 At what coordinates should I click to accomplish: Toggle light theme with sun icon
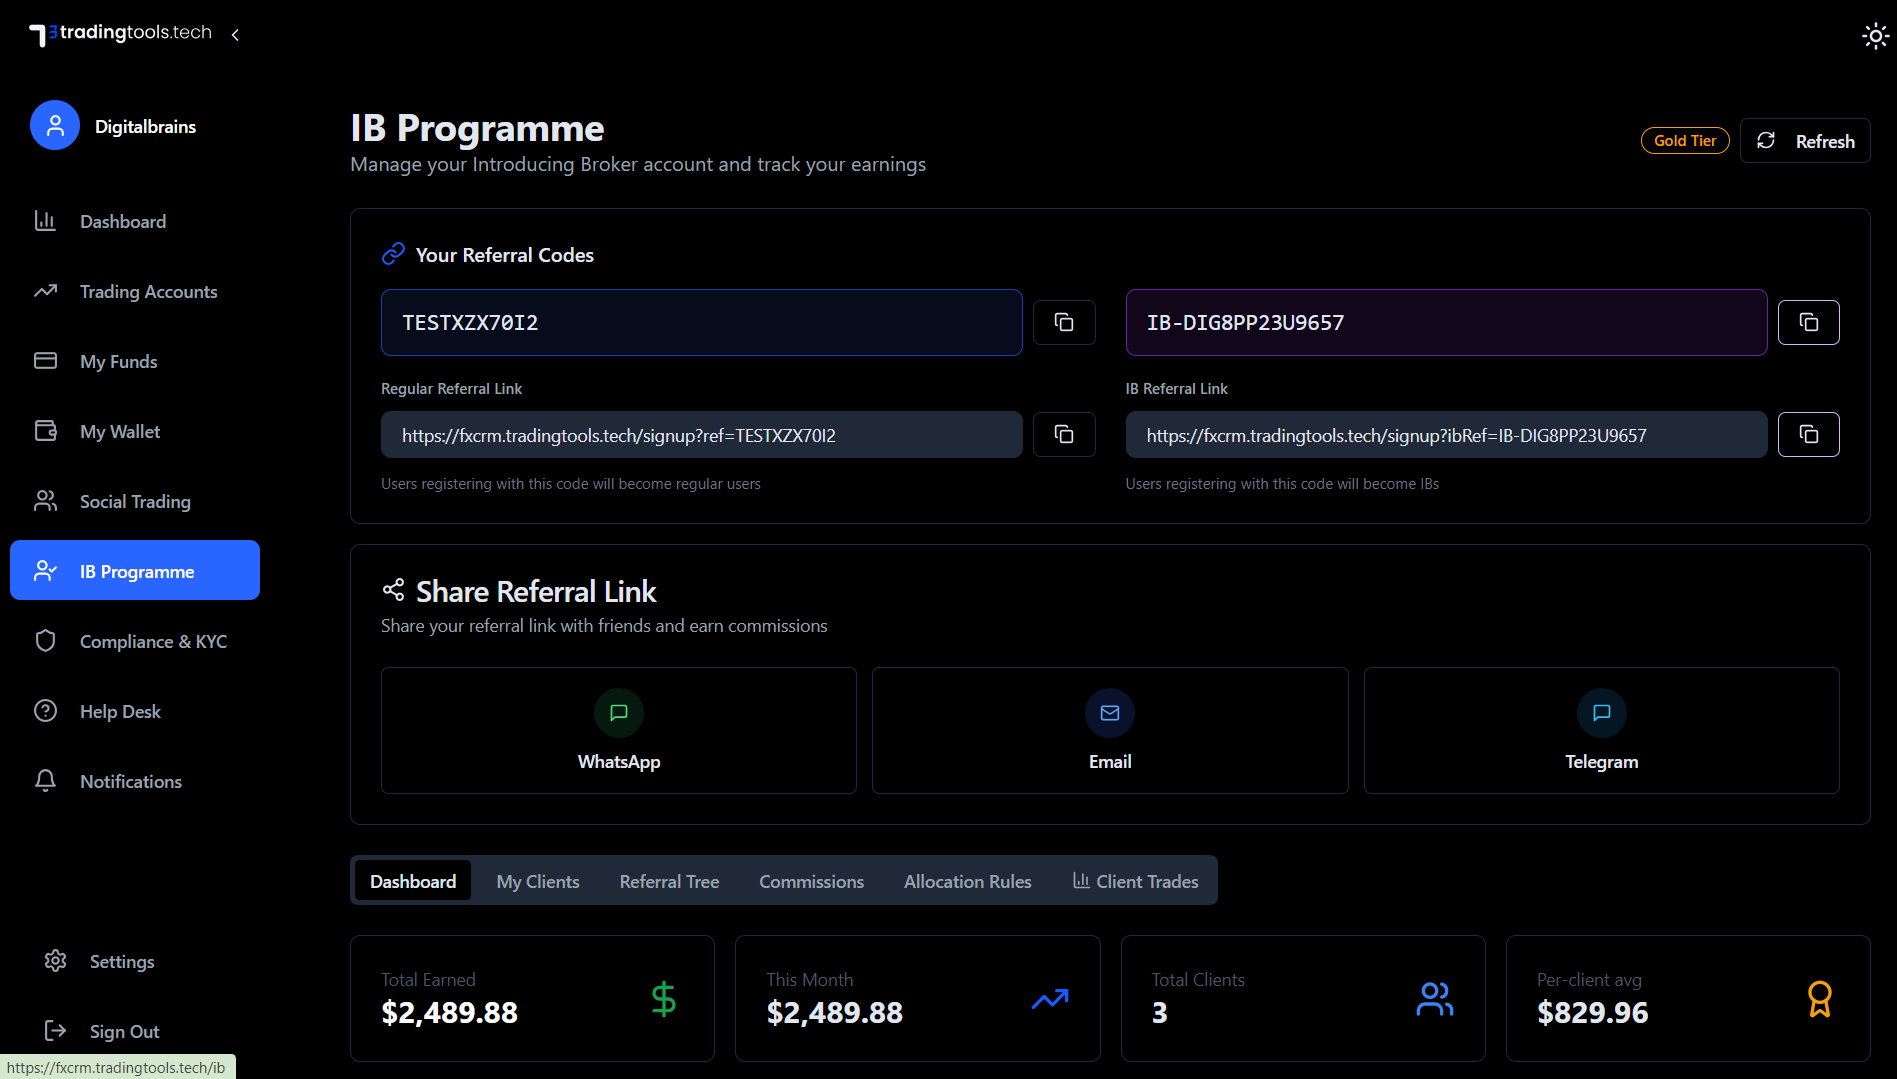click(x=1875, y=36)
